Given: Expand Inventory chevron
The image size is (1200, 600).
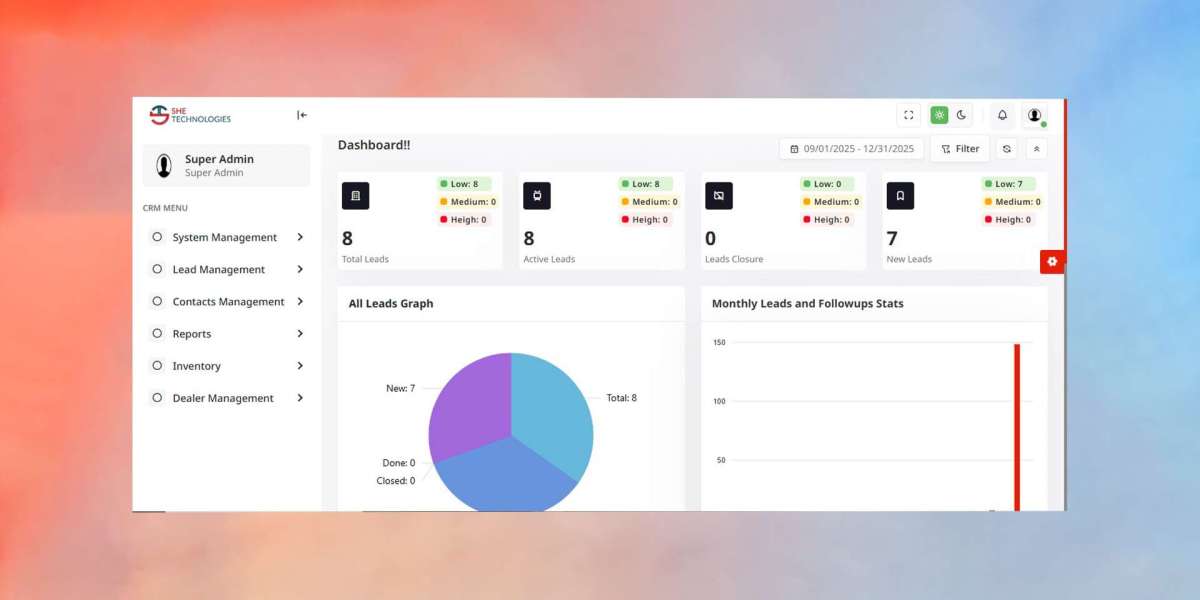Looking at the screenshot, I should pos(300,366).
